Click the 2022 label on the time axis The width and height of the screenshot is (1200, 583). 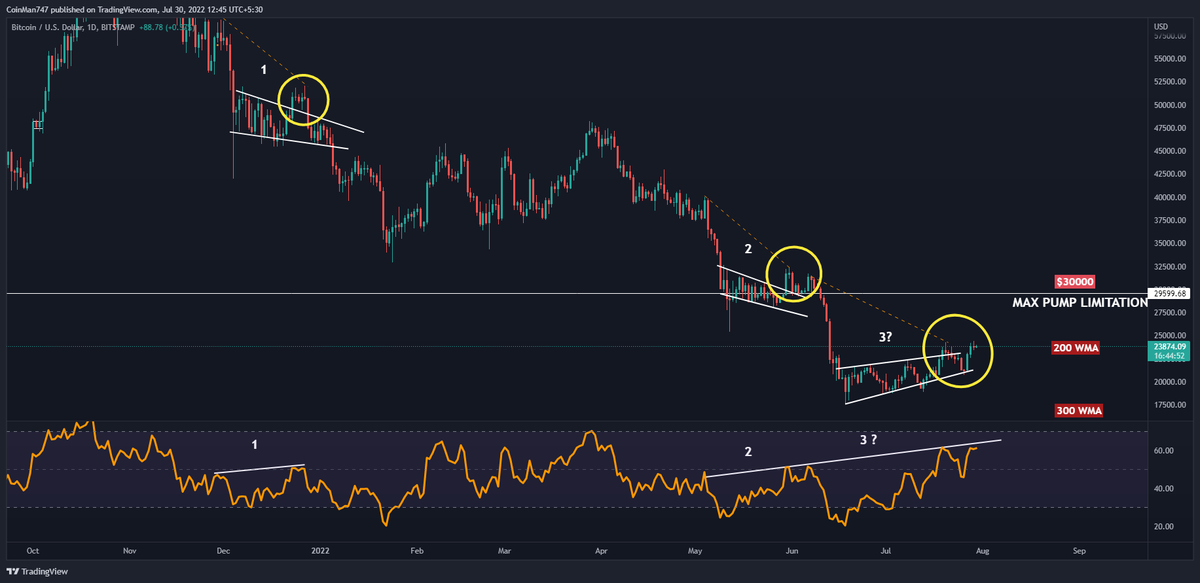321,550
